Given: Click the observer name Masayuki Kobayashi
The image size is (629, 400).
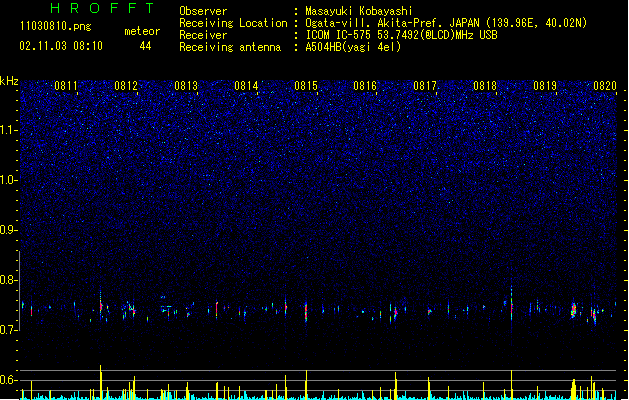Looking at the screenshot, I should (x=359, y=11).
